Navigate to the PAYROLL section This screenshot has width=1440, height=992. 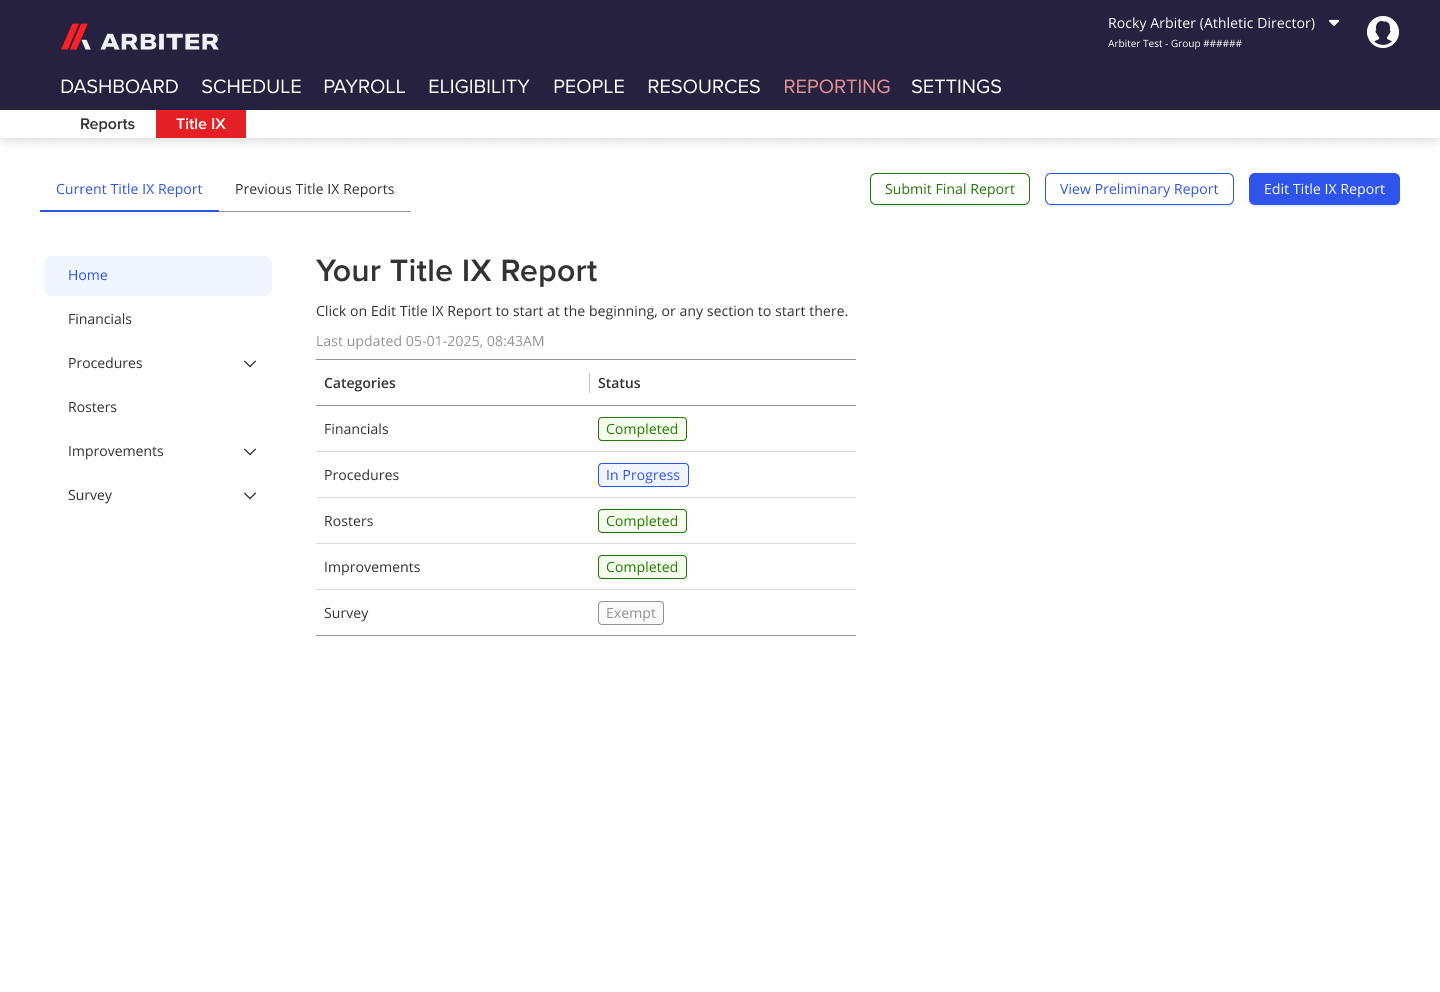pos(364,87)
